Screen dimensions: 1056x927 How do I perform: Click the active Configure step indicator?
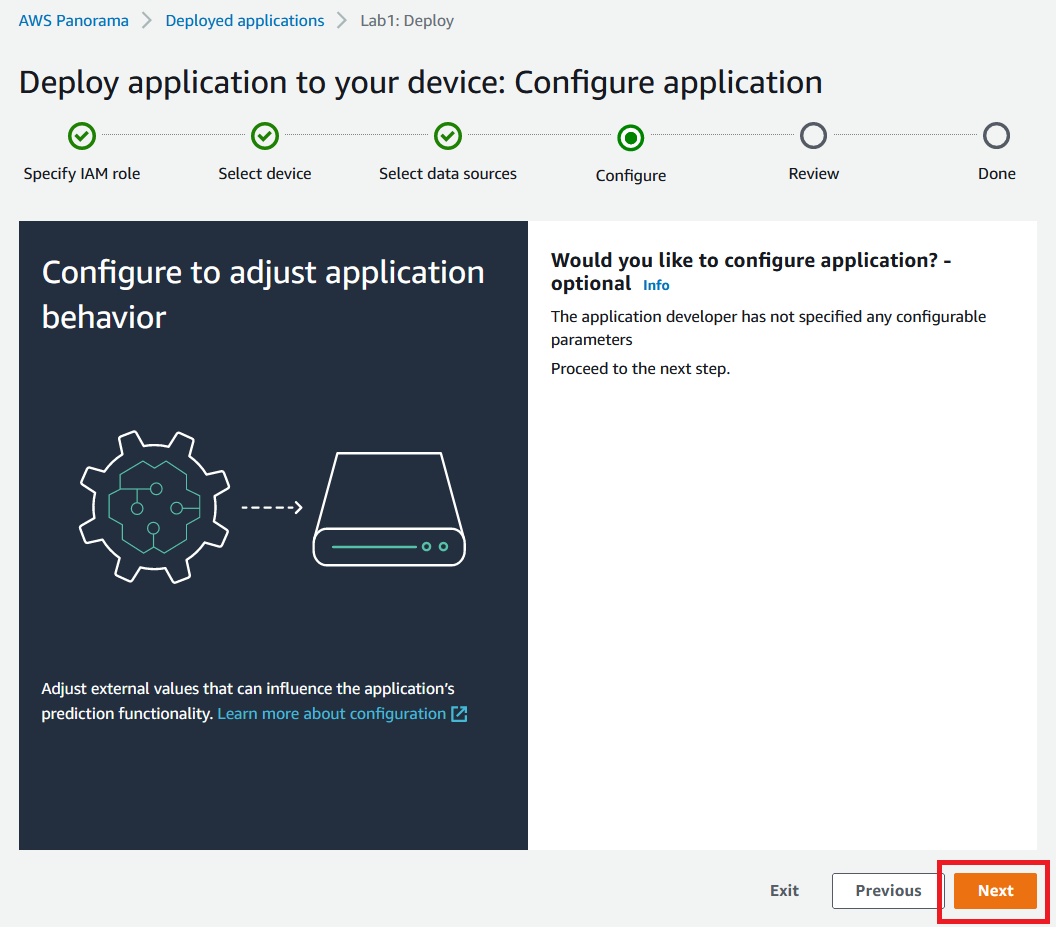630,137
